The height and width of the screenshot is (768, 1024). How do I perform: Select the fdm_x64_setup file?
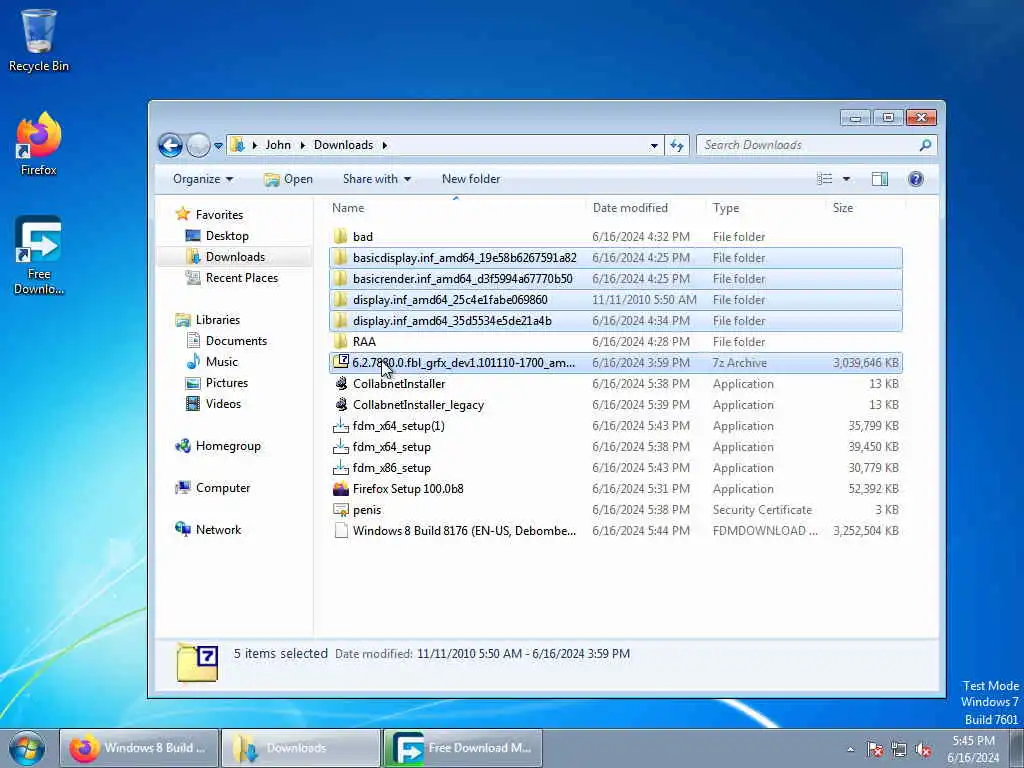coord(616,447)
